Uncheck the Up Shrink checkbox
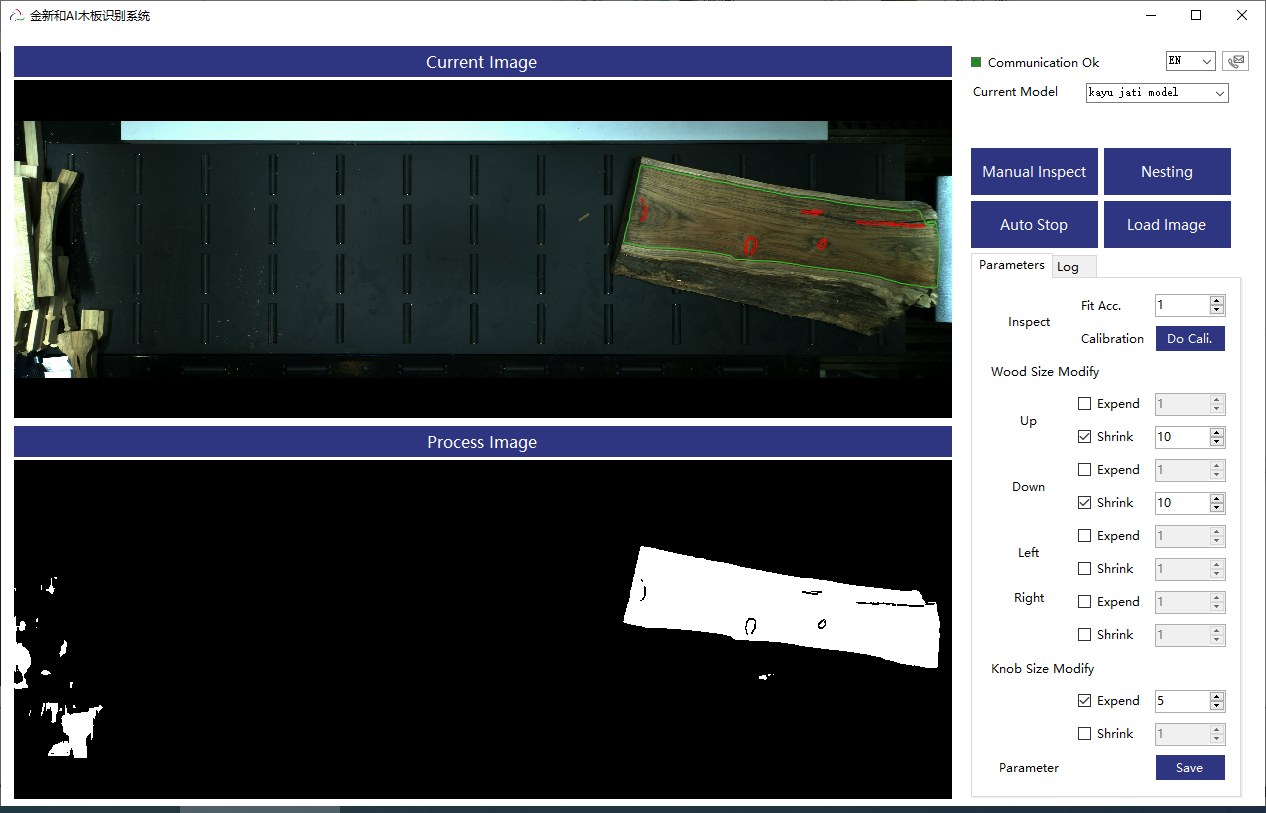Screen dimensions: 1266x813 [x=1084, y=437]
